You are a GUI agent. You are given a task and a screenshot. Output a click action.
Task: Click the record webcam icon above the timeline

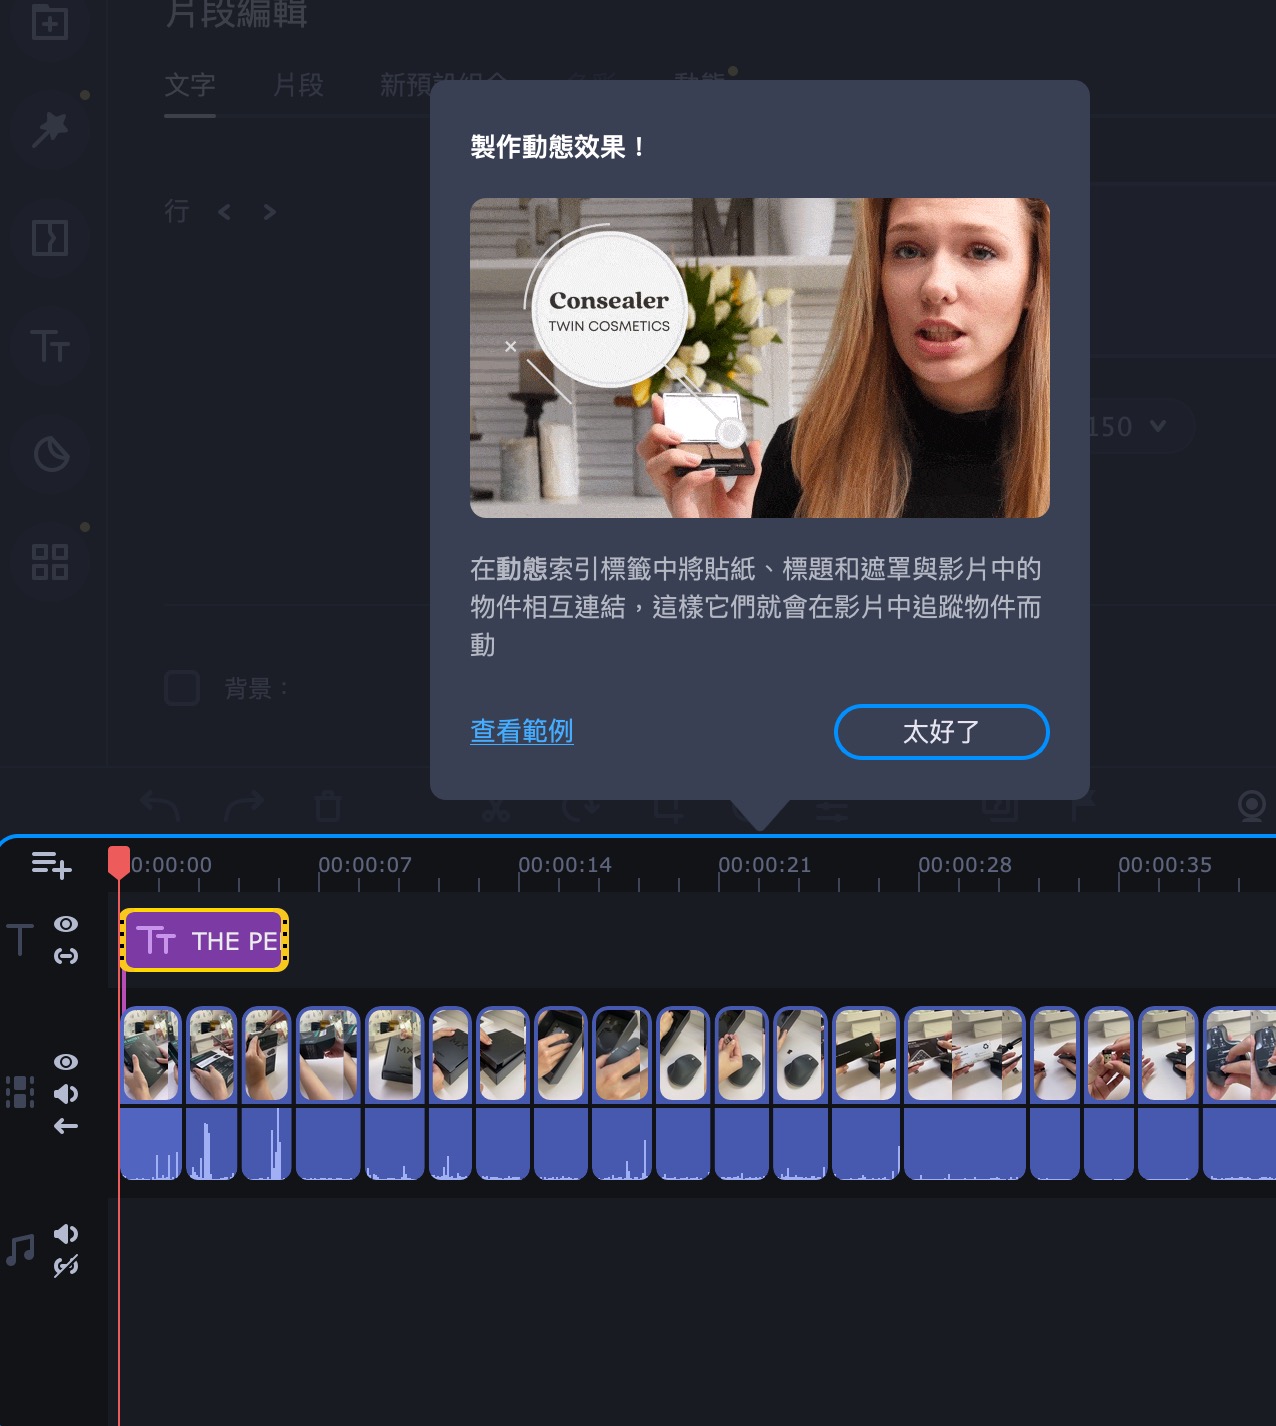coord(1252,806)
